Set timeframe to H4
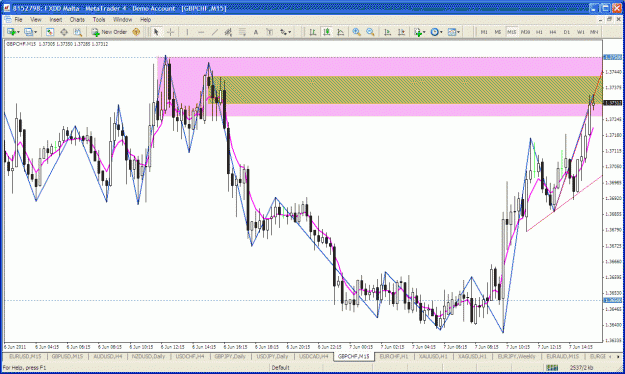Image resolution: width=625 pixels, height=374 pixels. 553,32
